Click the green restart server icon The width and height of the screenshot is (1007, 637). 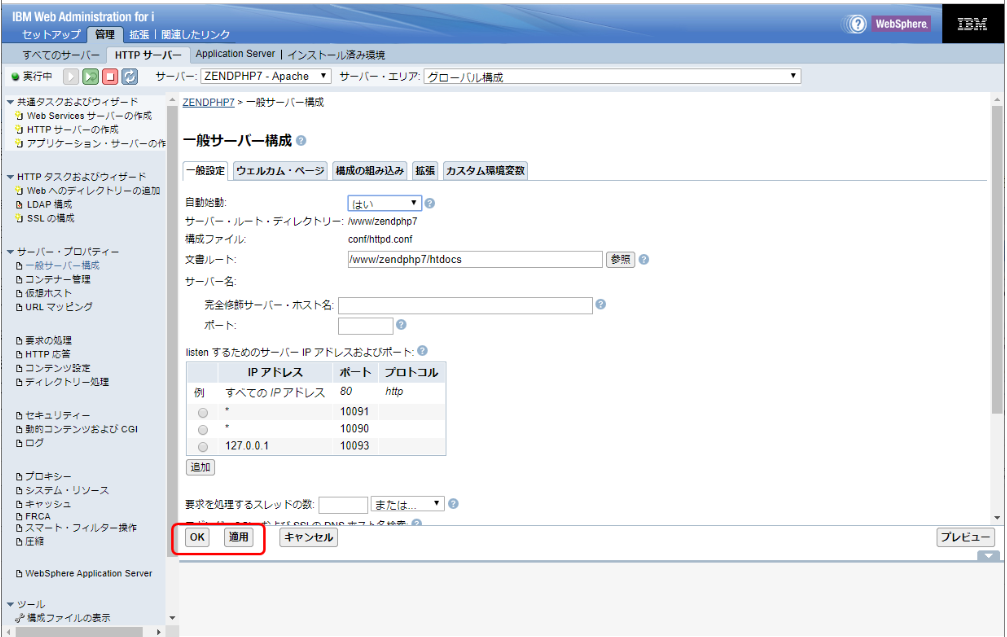click(x=91, y=76)
